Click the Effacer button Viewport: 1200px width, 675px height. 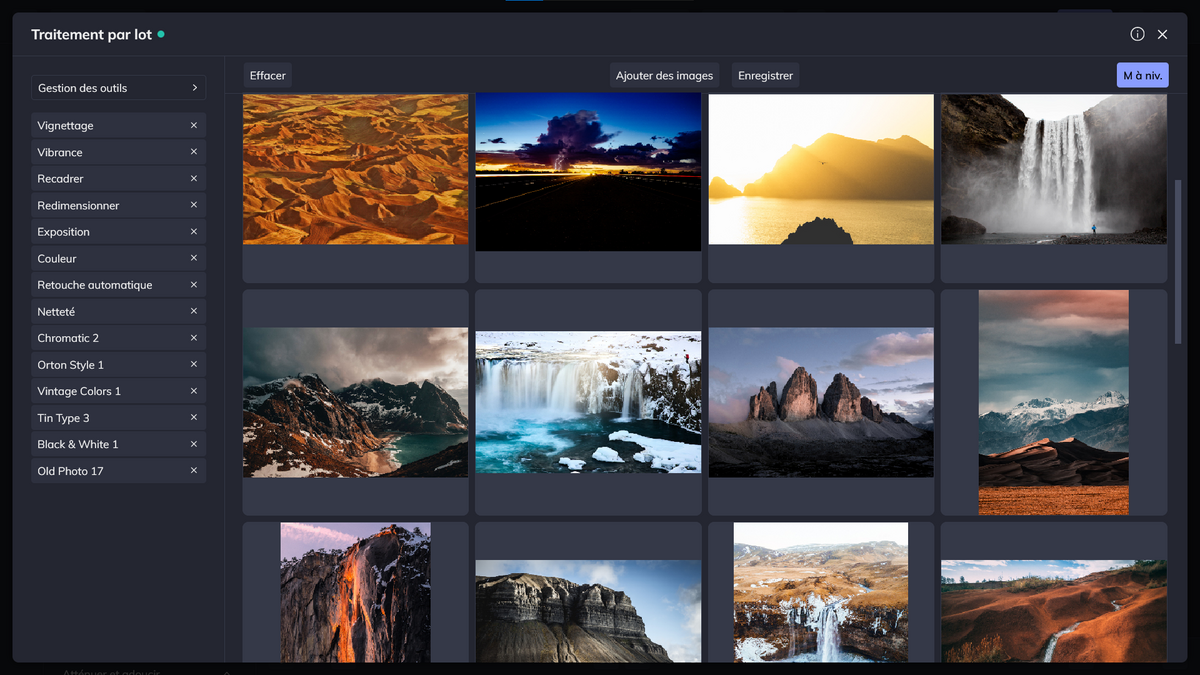point(268,75)
